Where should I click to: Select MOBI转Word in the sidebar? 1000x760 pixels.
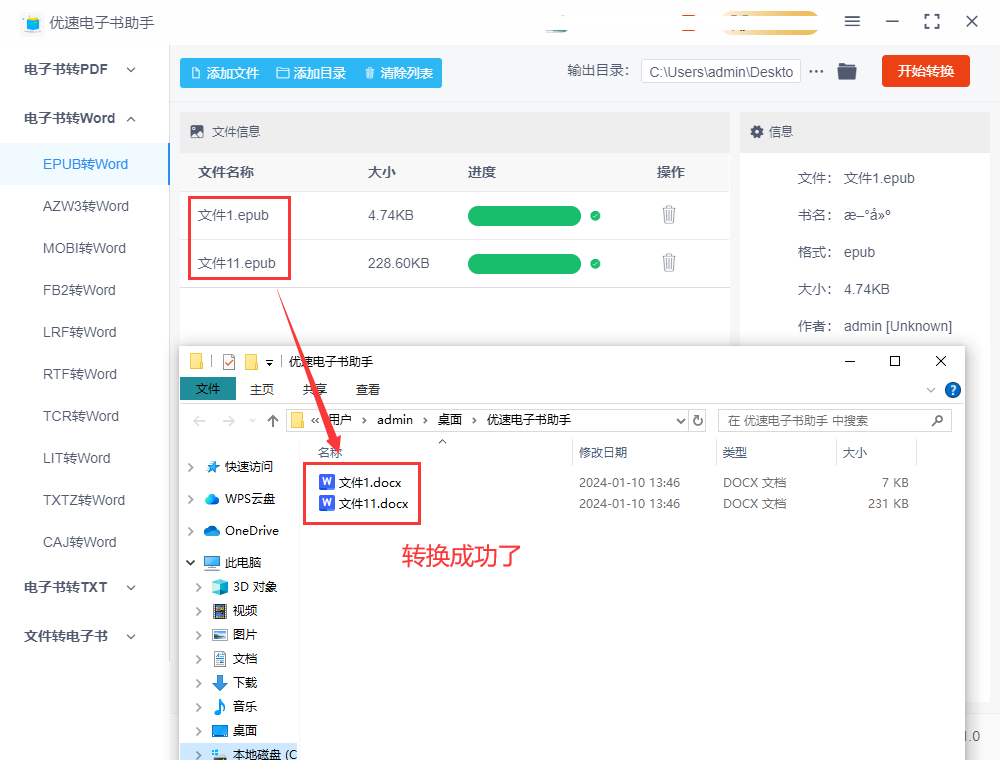[x=84, y=249]
